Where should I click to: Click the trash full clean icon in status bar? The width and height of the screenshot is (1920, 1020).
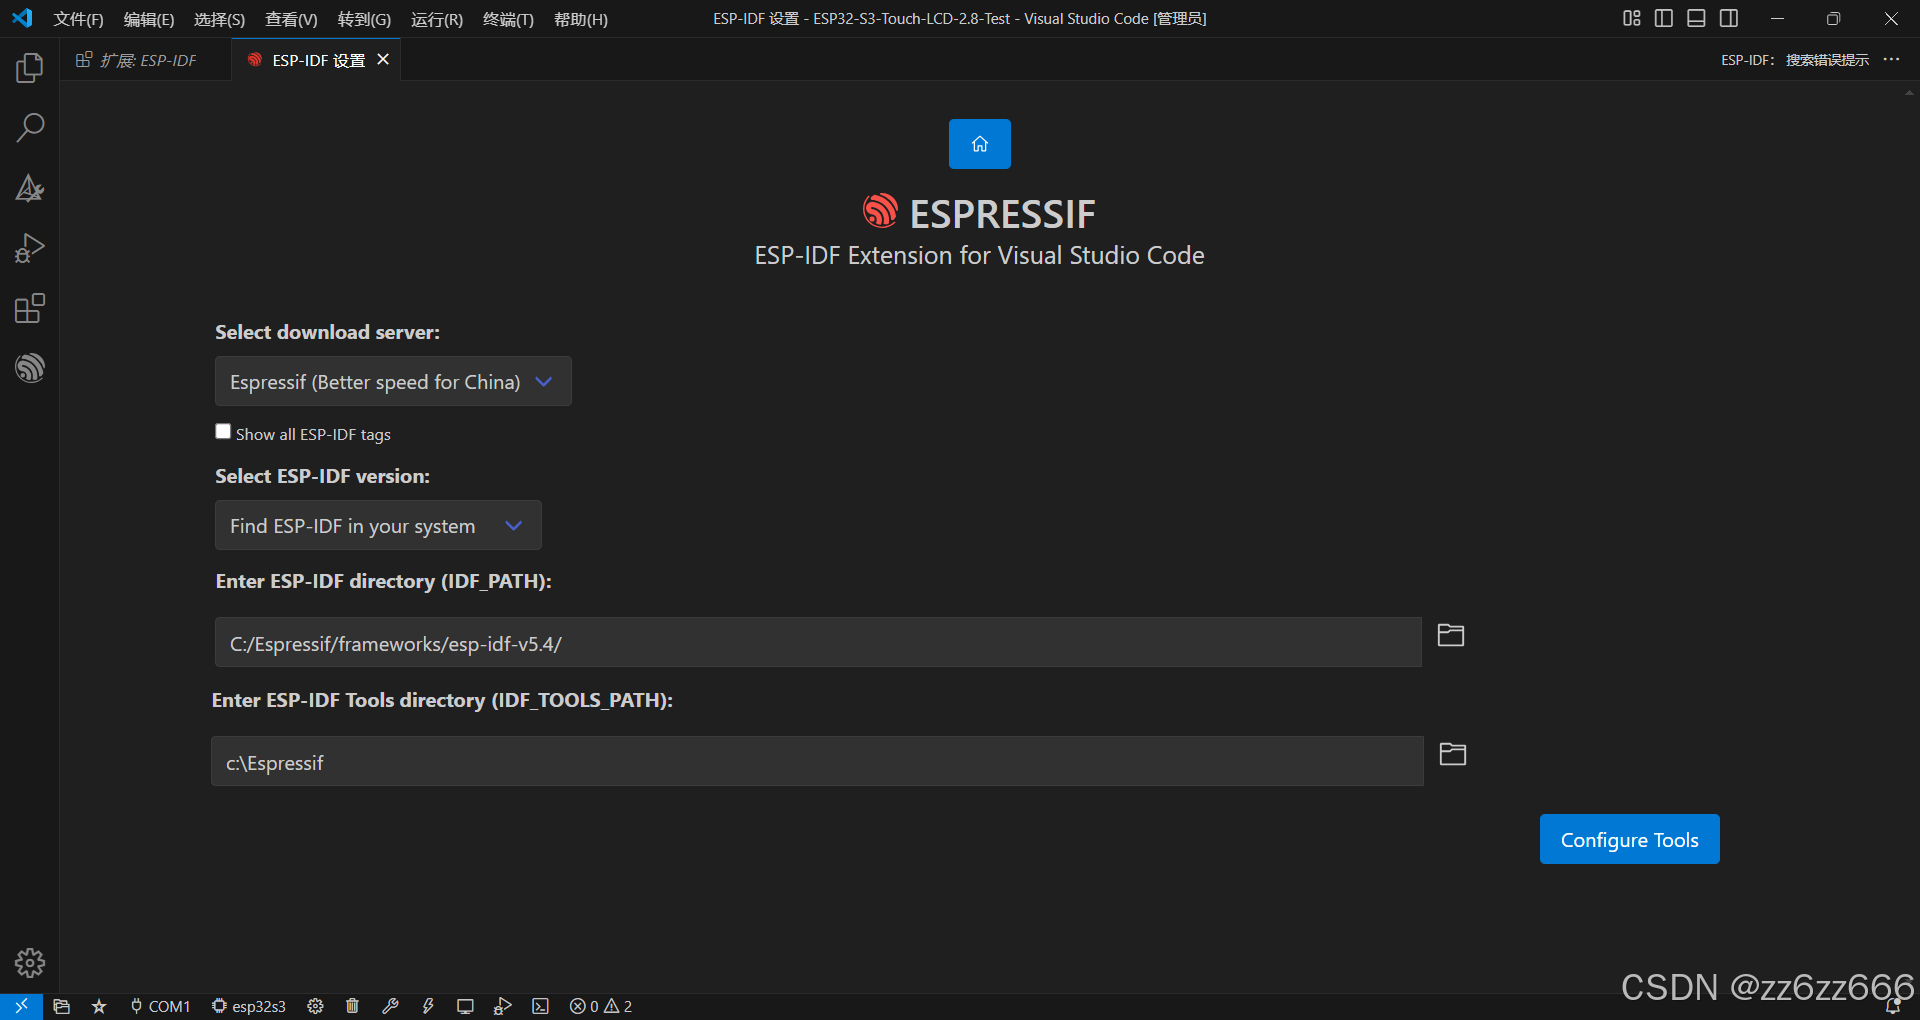352,1006
